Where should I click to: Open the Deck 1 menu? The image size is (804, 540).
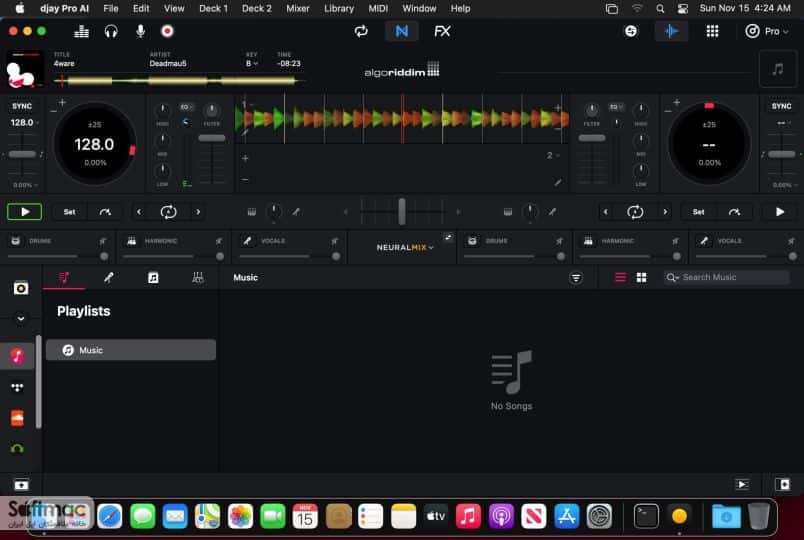(213, 8)
